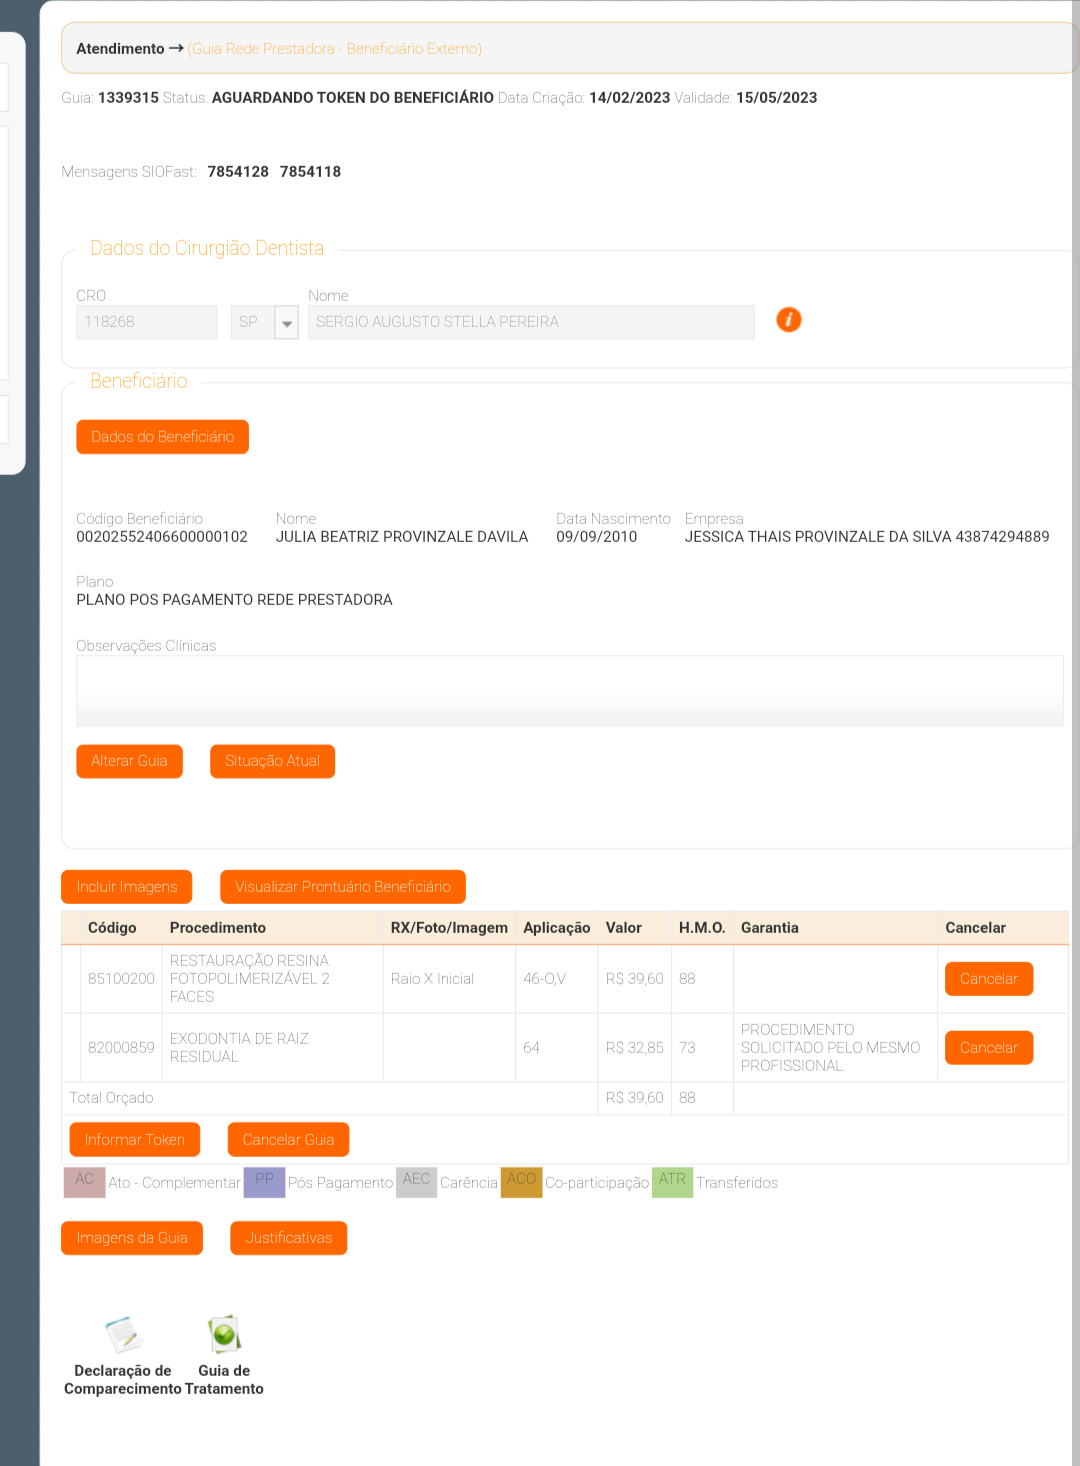Screen dimensions: 1080x1466
Task: Expand the SP state dropdown arrow
Action: [x=287, y=323]
